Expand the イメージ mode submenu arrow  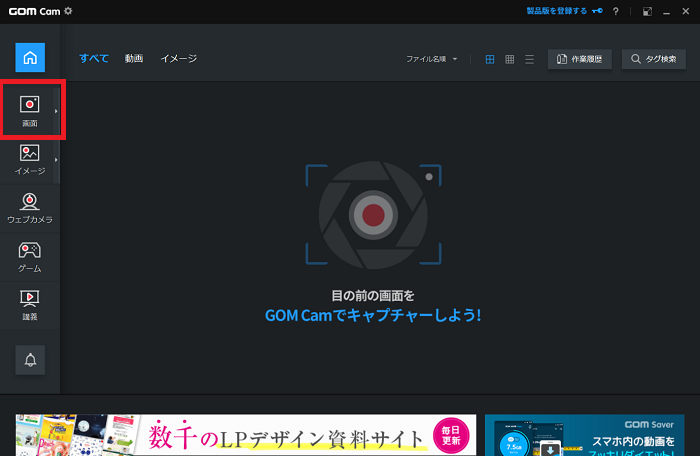point(56,159)
